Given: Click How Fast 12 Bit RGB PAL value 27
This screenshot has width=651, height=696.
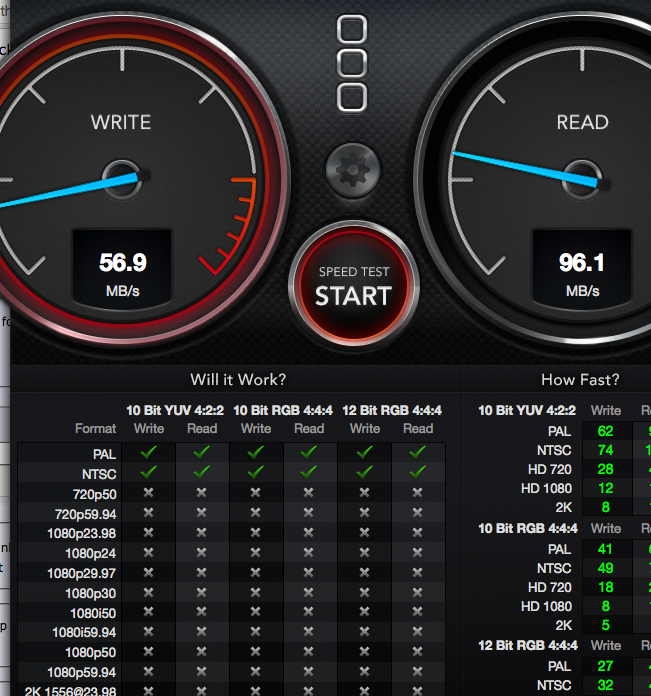Looking at the screenshot, I should click(605, 666).
